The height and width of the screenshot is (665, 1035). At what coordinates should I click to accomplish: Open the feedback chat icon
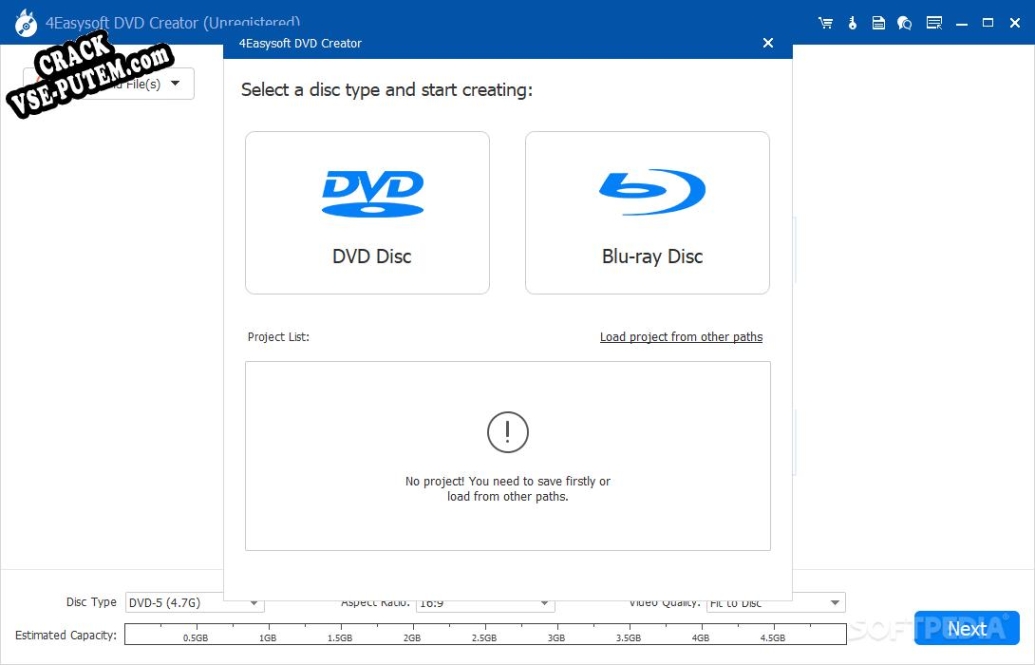pyautogui.click(x=904, y=23)
